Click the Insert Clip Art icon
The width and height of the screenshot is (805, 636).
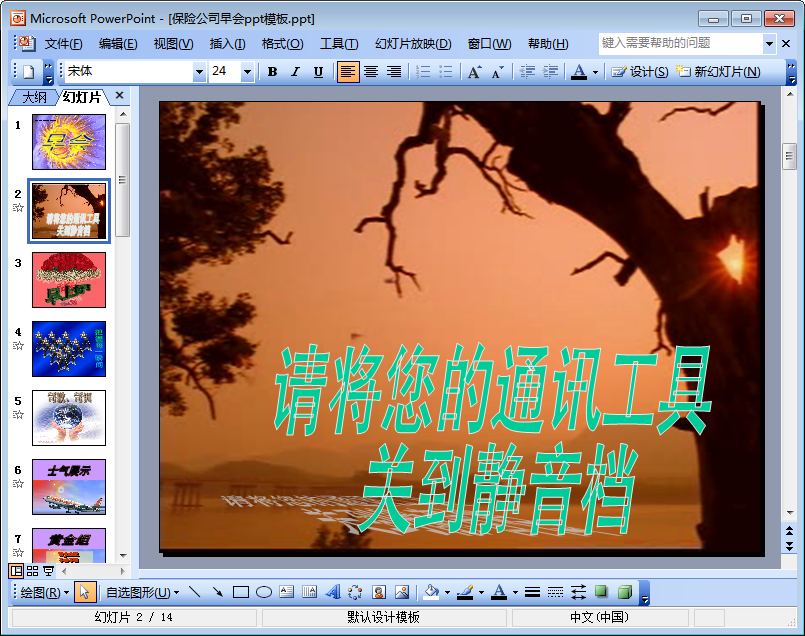click(x=379, y=592)
